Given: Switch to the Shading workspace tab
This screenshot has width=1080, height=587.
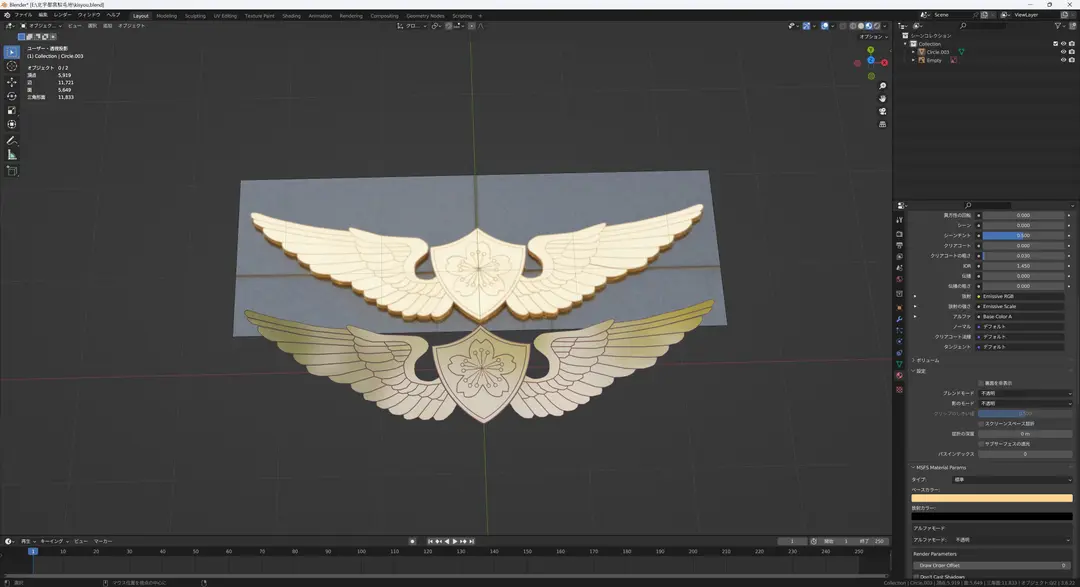Looking at the screenshot, I should pyautogui.click(x=291, y=15).
